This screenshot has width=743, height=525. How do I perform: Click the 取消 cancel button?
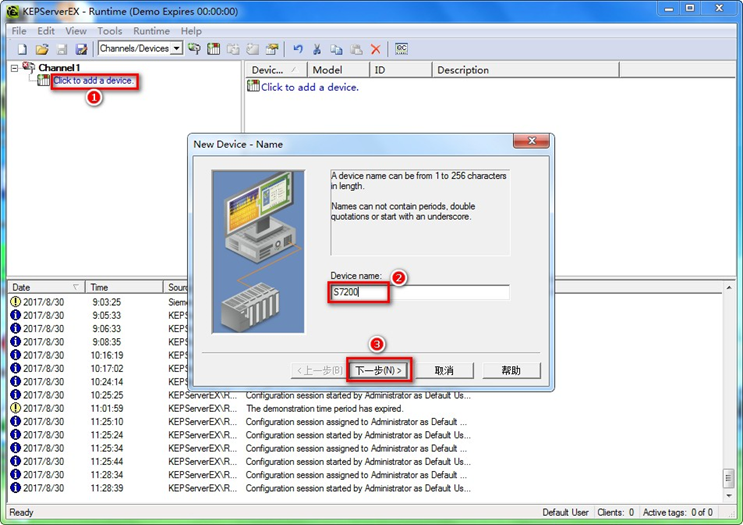pyautogui.click(x=444, y=370)
